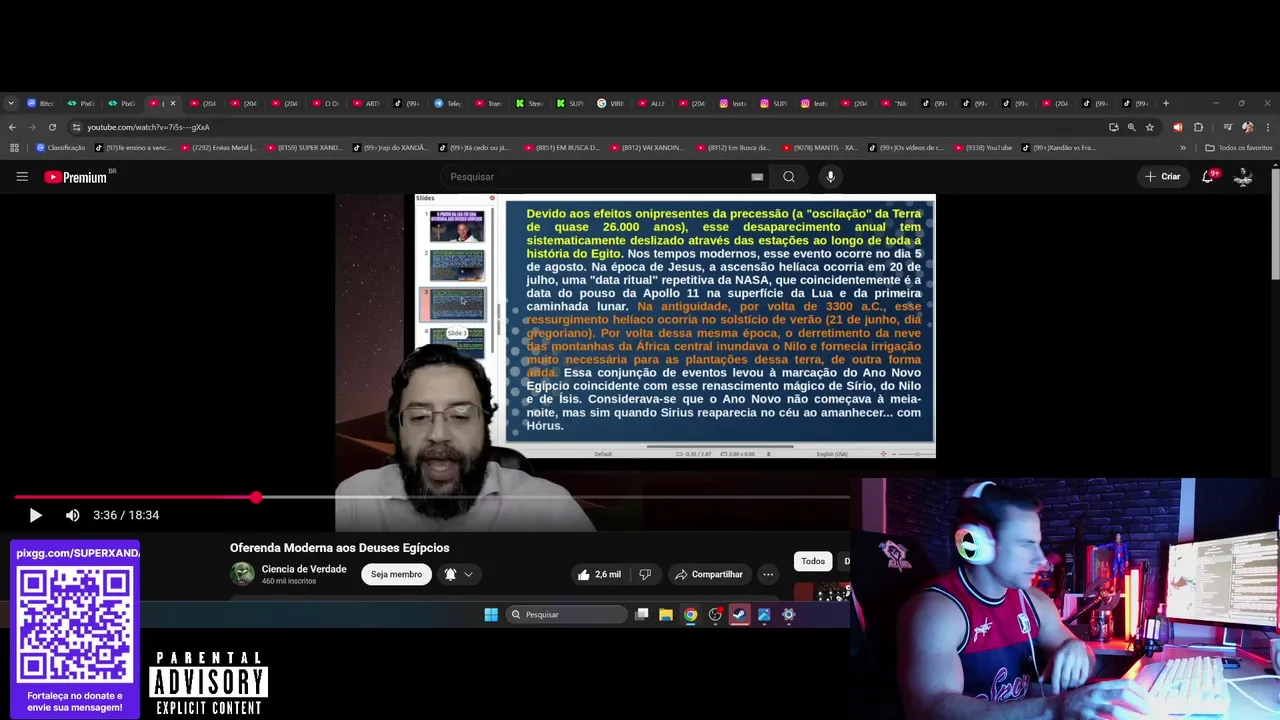Select the Todos filter chip
Viewport: 1280px width, 720px height.
[813, 561]
